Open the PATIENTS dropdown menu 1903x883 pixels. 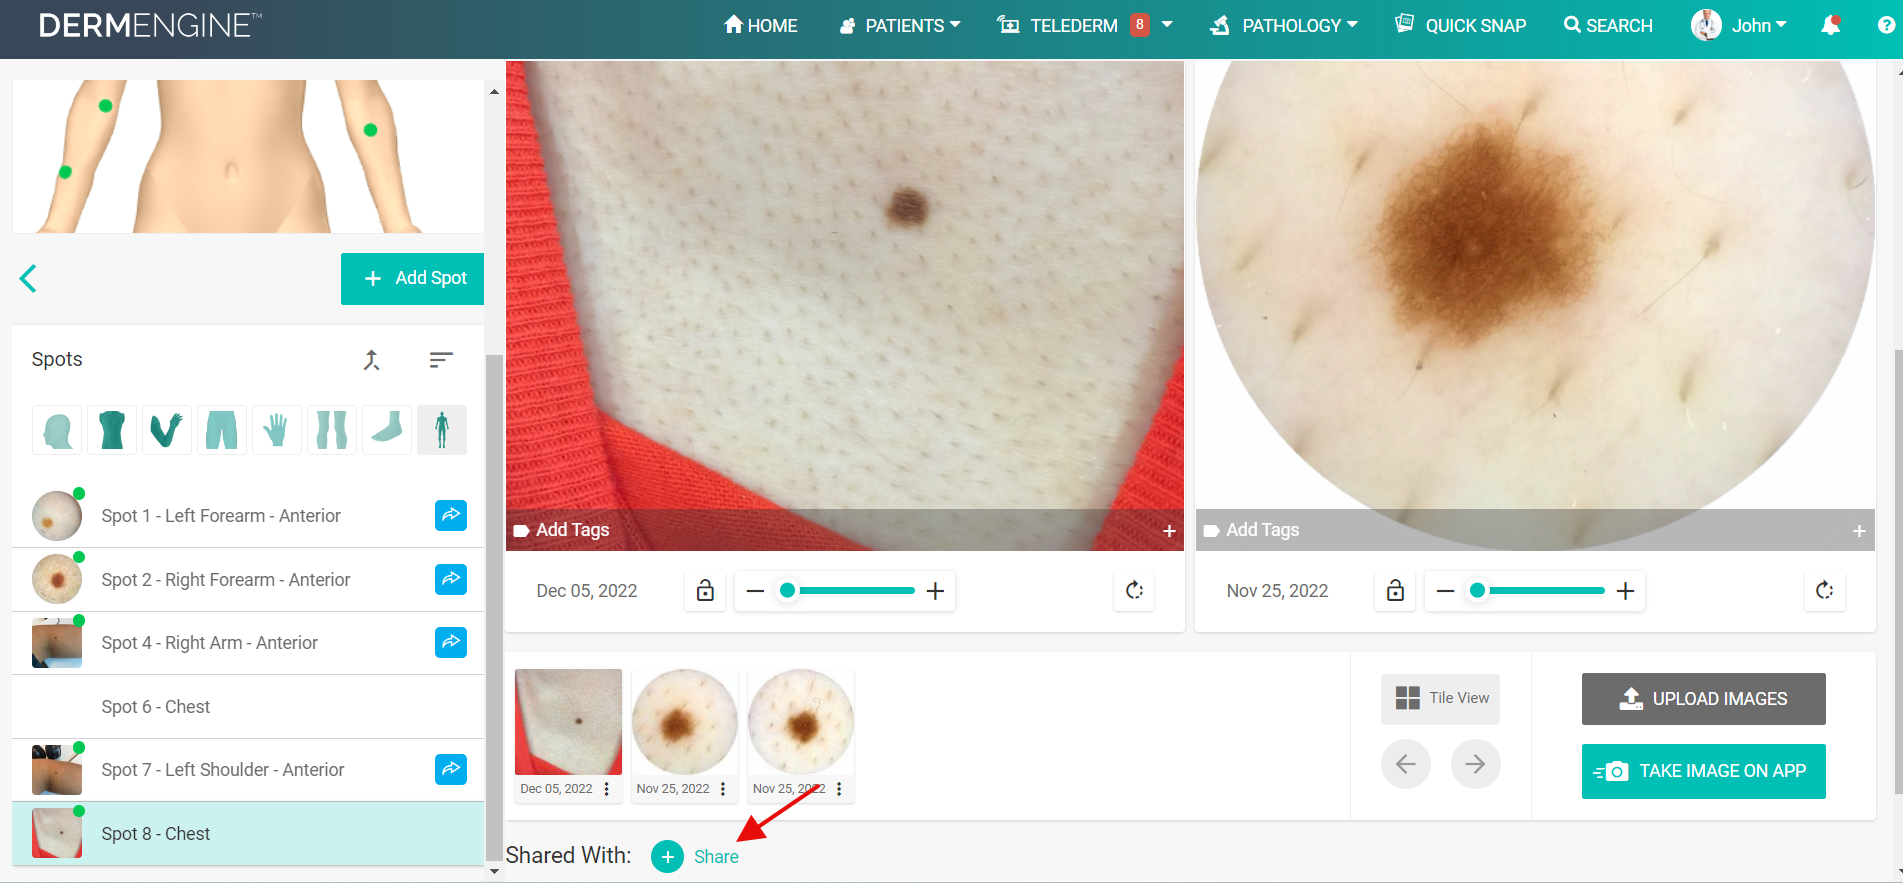pyautogui.click(x=900, y=26)
